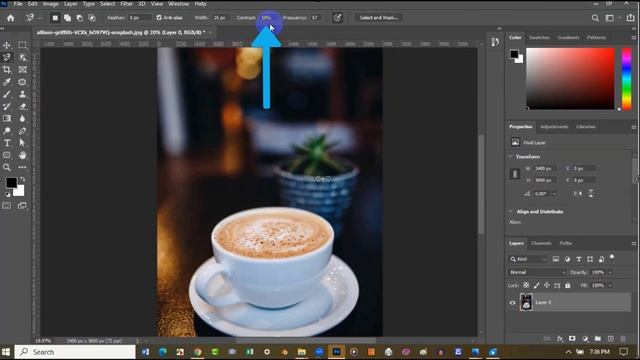Viewport: 640px width, 360px height.
Task: Create a new group folder icon
Action: pyautogui.click(x=598, y=339)
